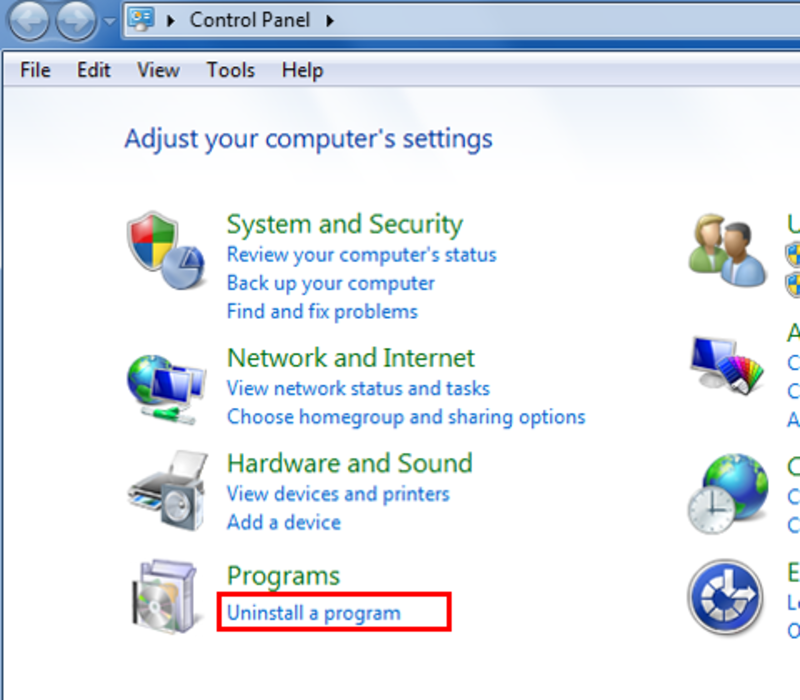Click the Hardware and Sound printer icon

tap(167, 490)
